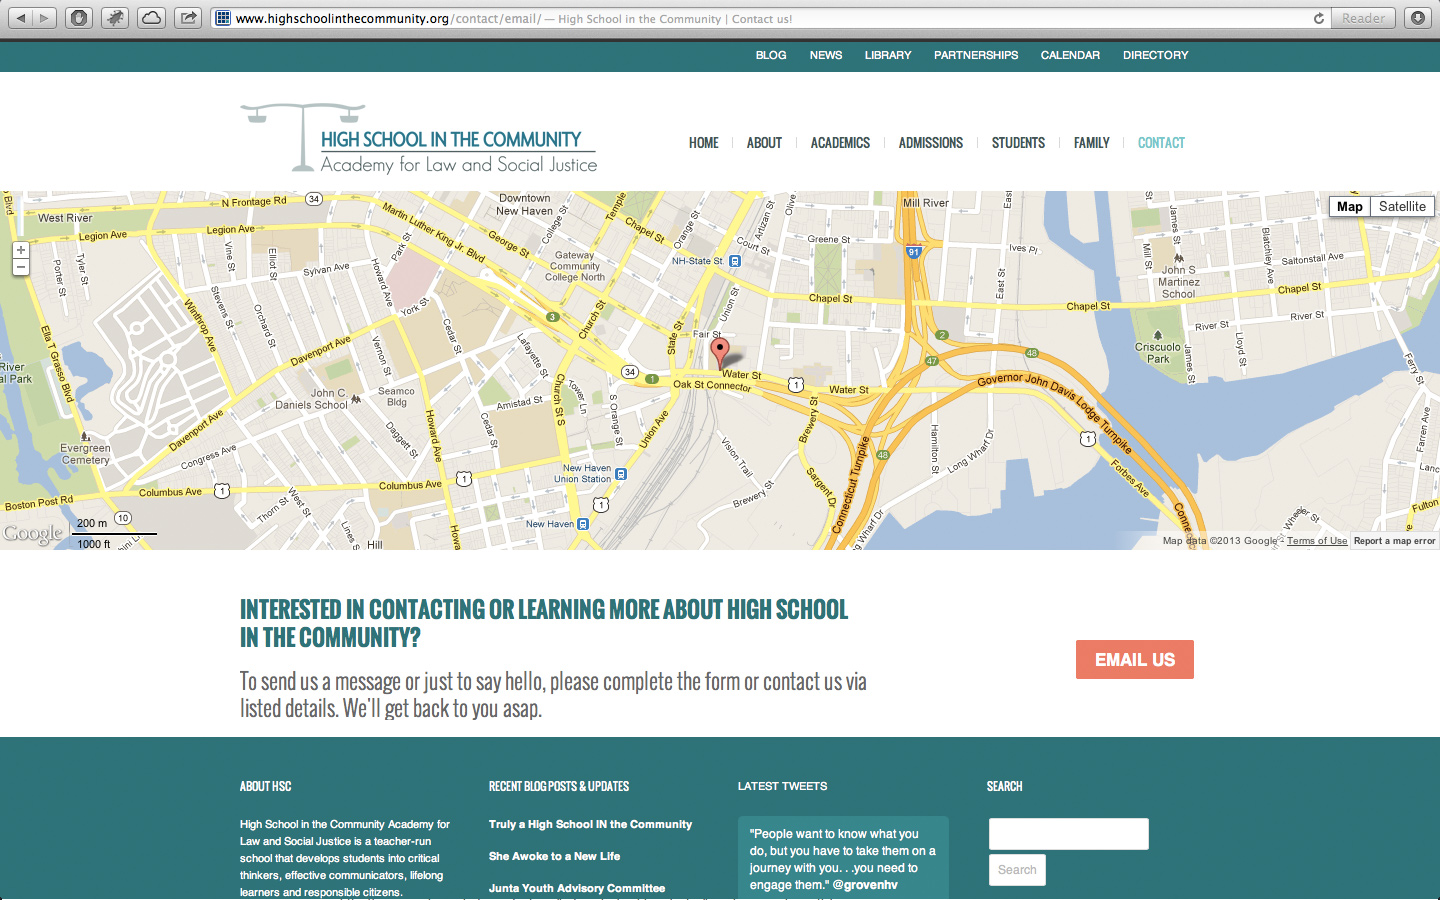Screen dimensions: 1440x900
Task: Go to the Calendar page in top bar
Action: point(1070,55)
